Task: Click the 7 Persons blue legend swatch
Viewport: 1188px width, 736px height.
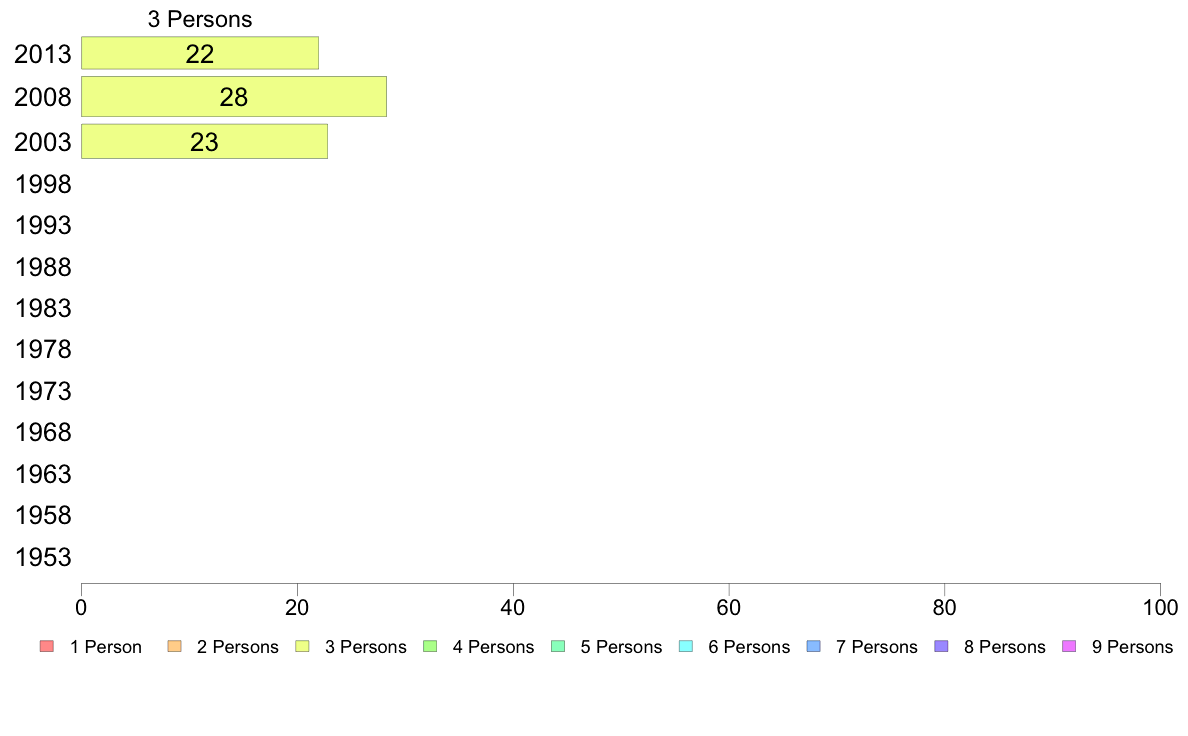Action: coord(814,647)
